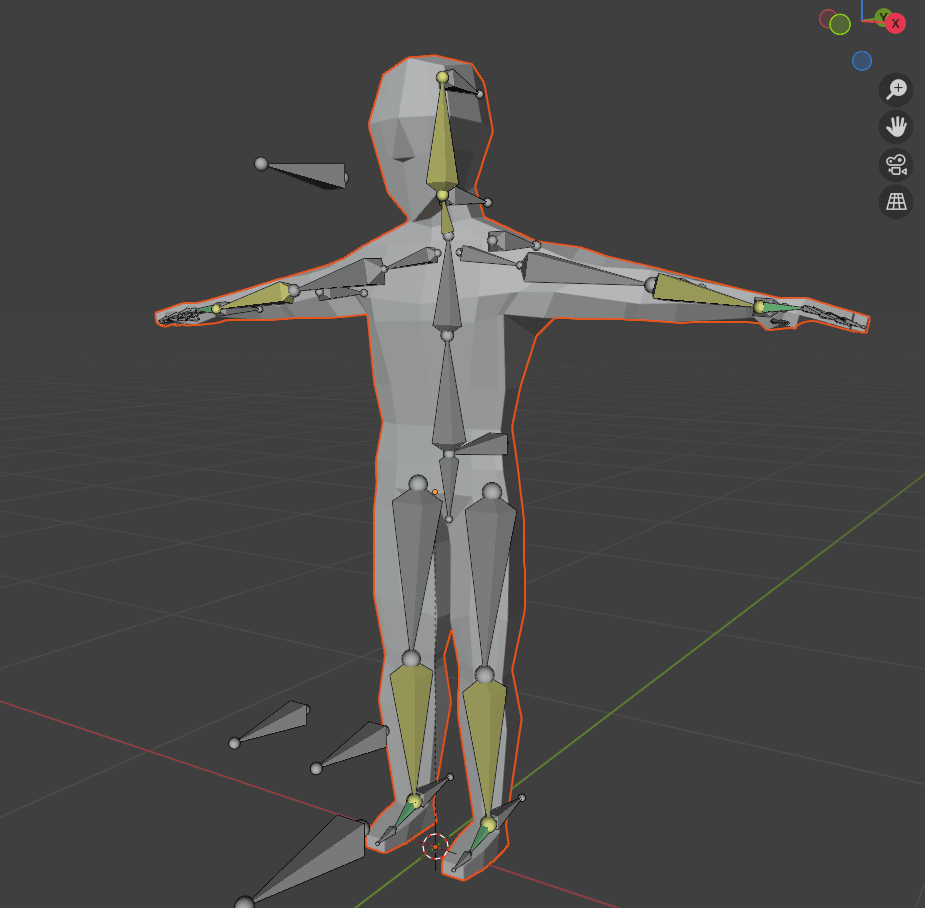Switch perspective/orthographic with the grid icon

(896, 202)
